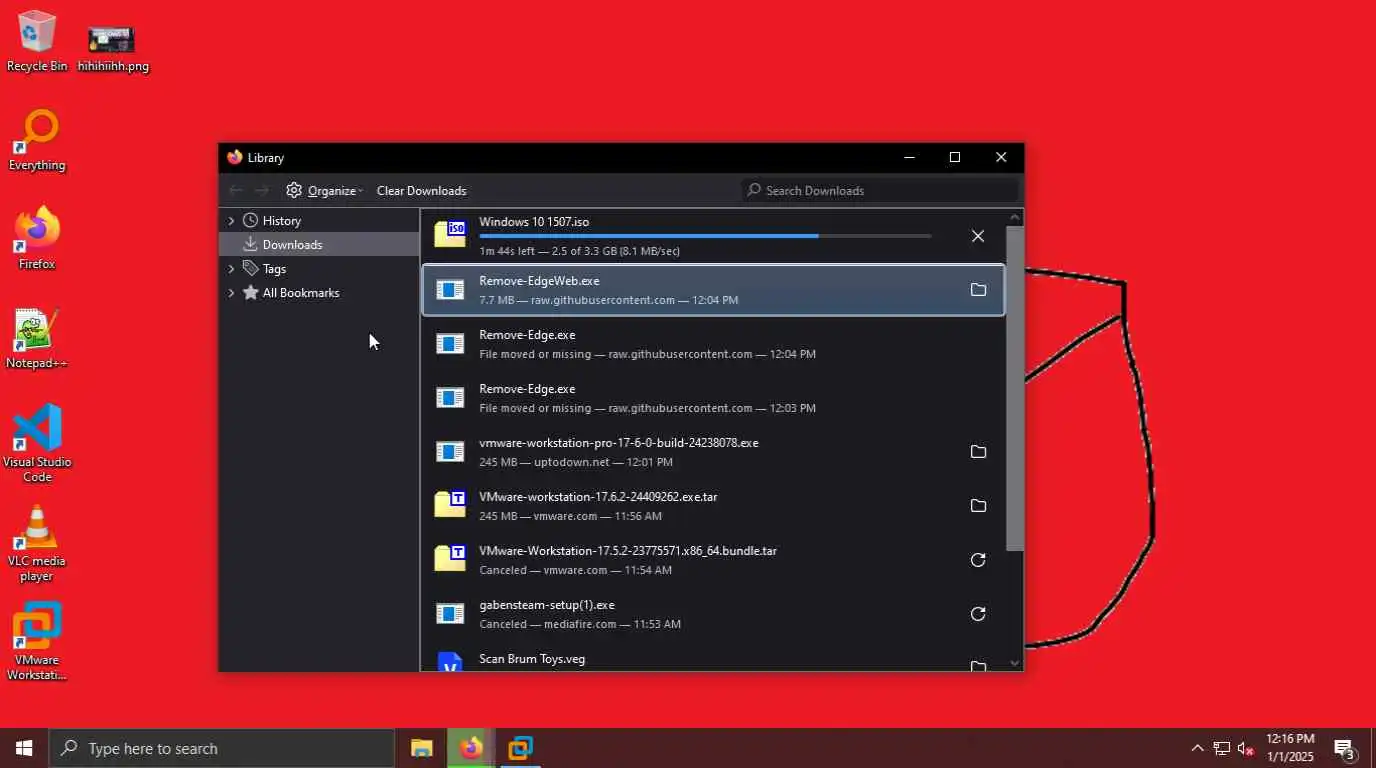Click the VMware-workstation-17.6.2 tar file icon
The image size is (1376, 768).
[x=450, y=504]
